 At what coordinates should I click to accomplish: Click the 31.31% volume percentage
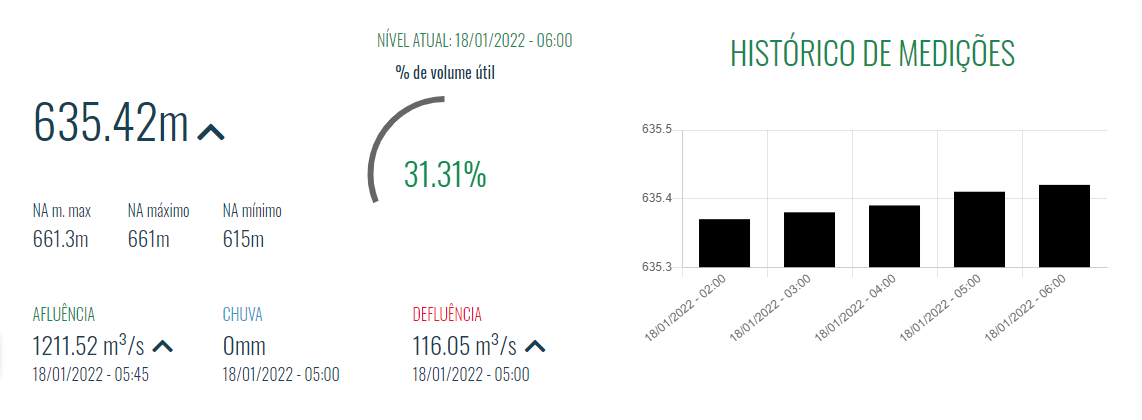[x=445, y=175]
